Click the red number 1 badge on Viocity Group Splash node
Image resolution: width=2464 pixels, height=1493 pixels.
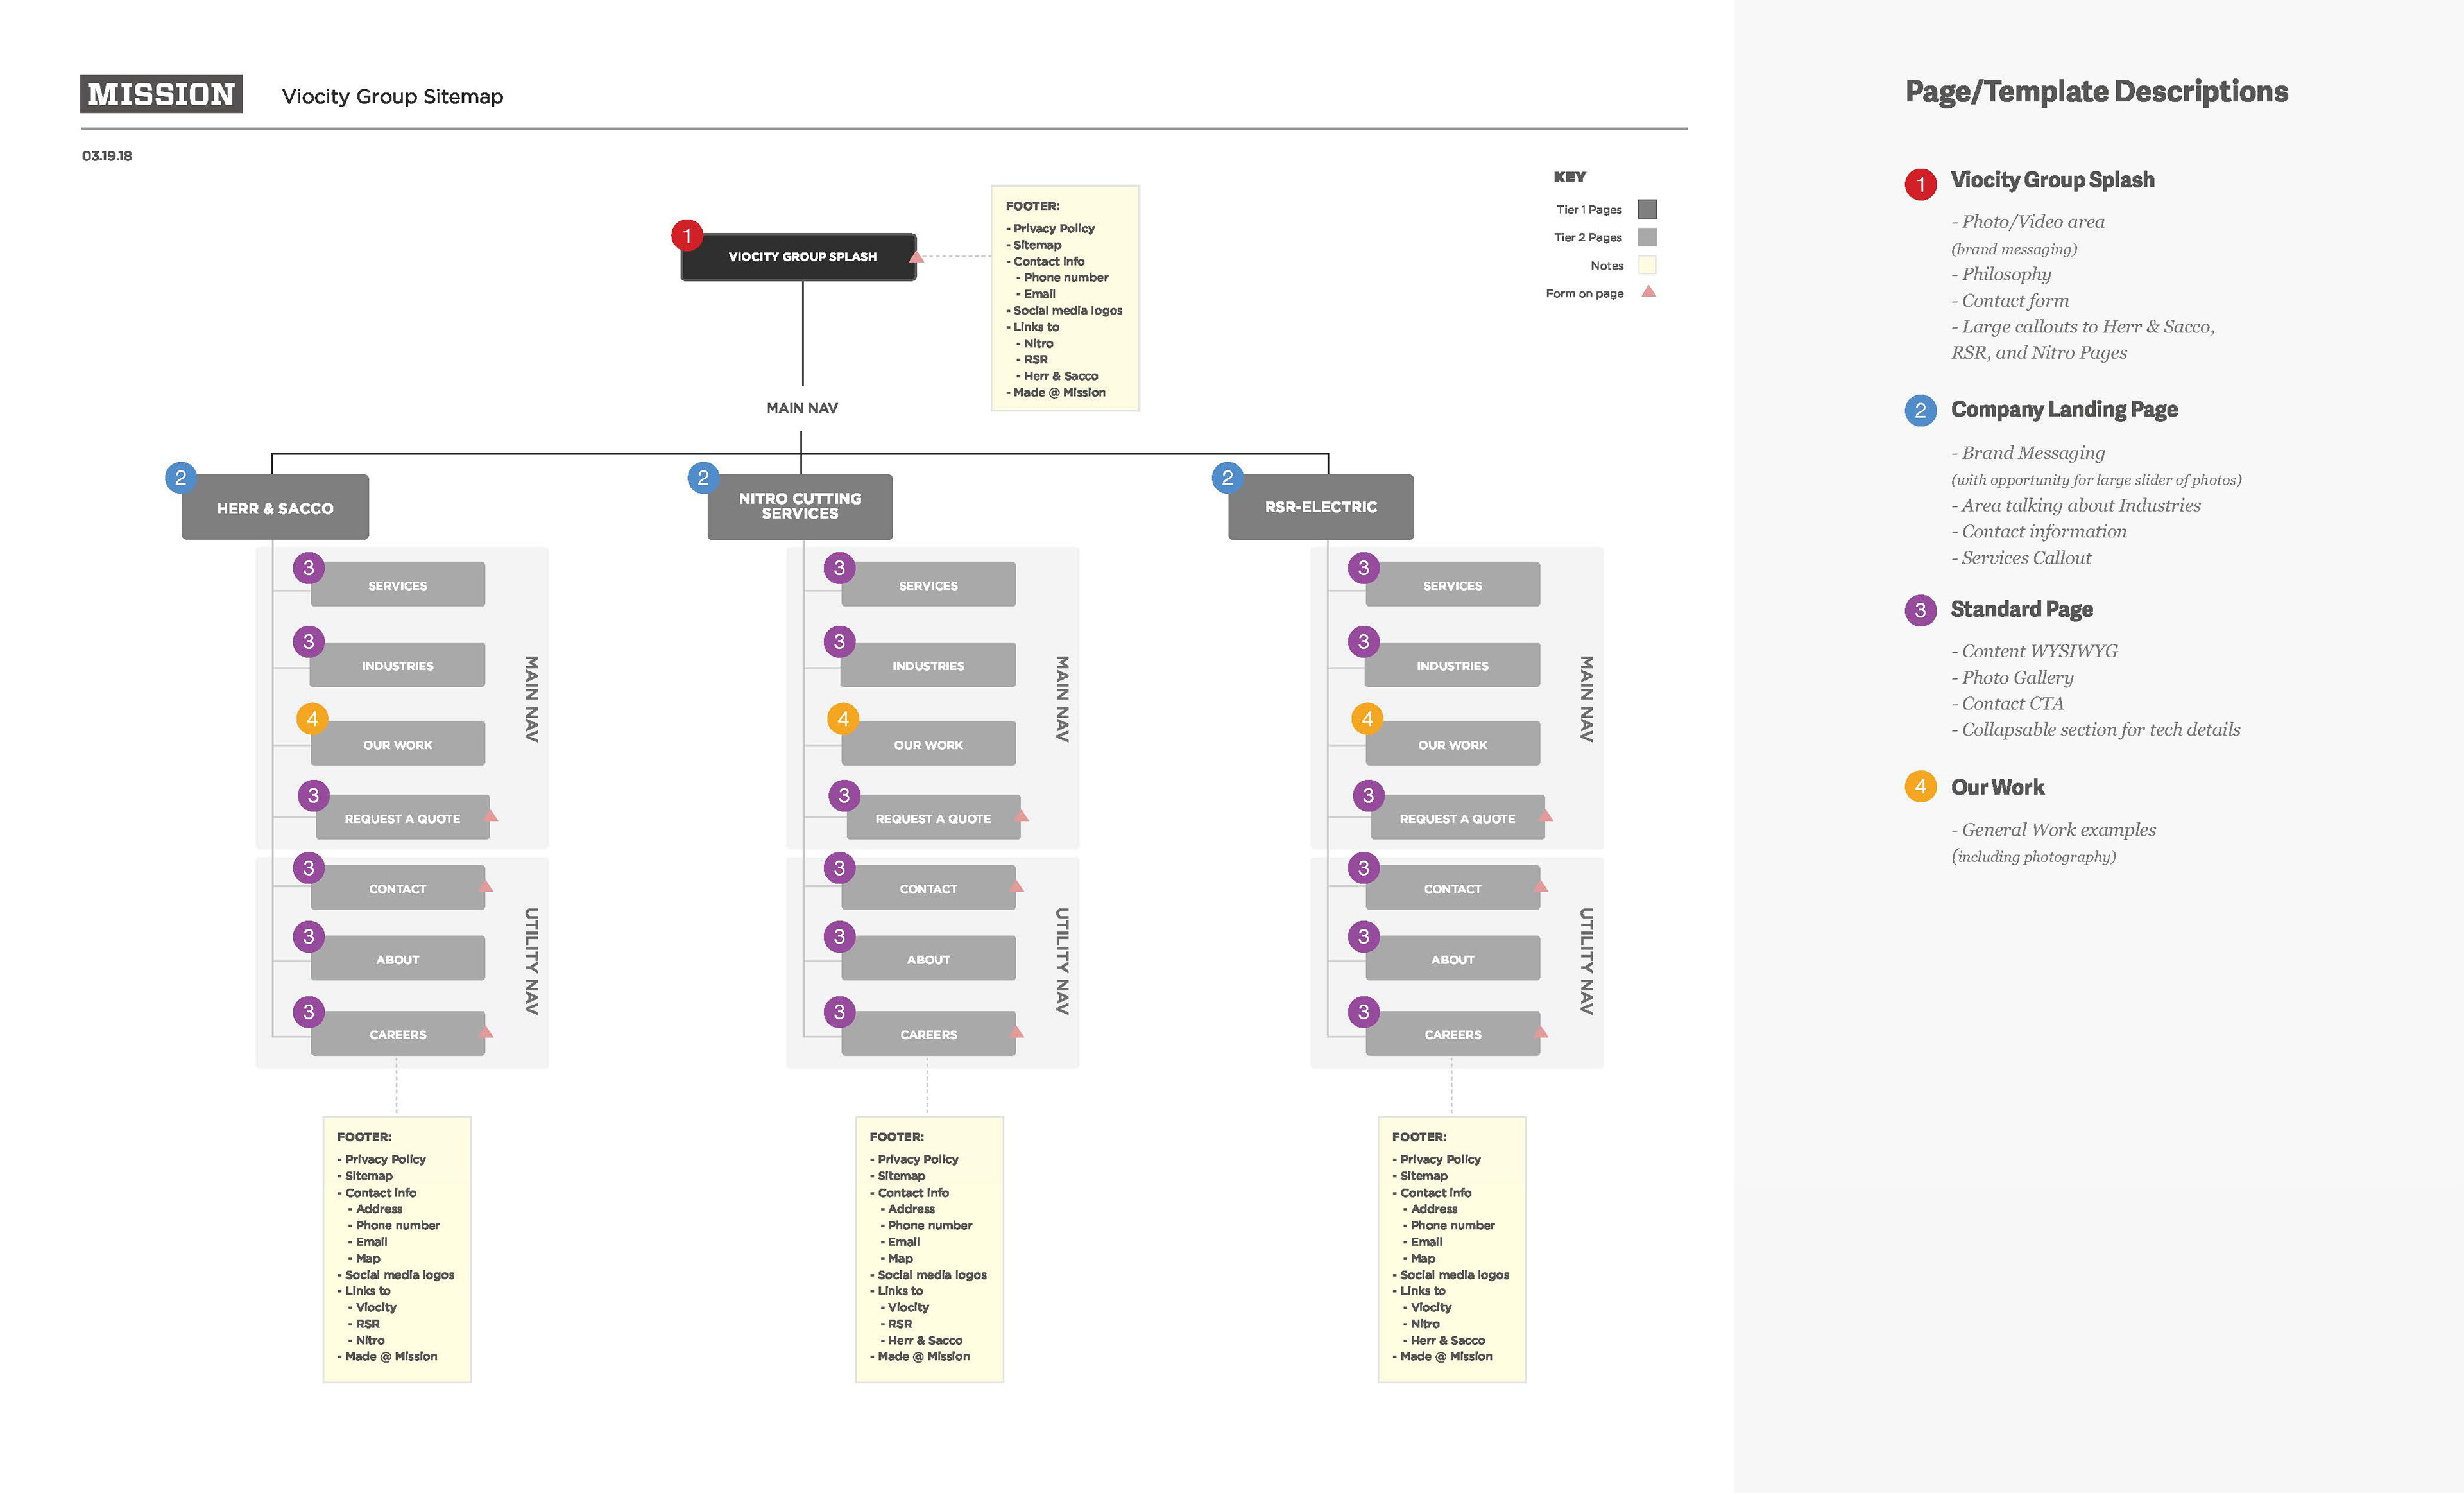point(687,236)
